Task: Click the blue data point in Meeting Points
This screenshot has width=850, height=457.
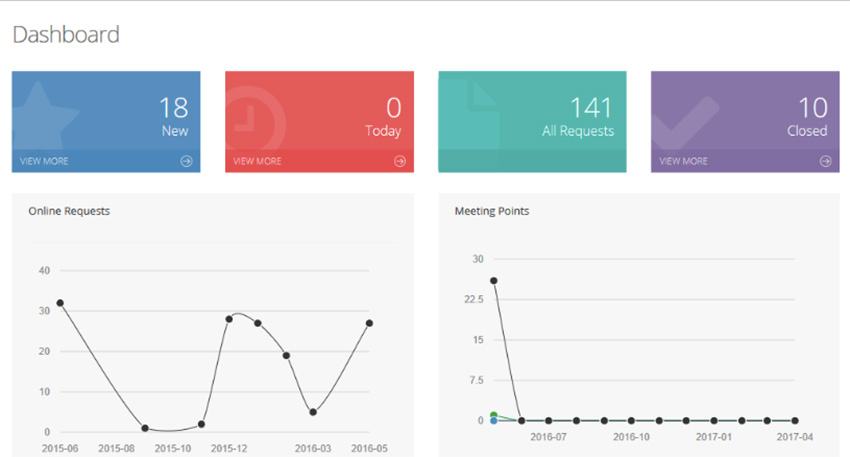Action: [494, 421]
